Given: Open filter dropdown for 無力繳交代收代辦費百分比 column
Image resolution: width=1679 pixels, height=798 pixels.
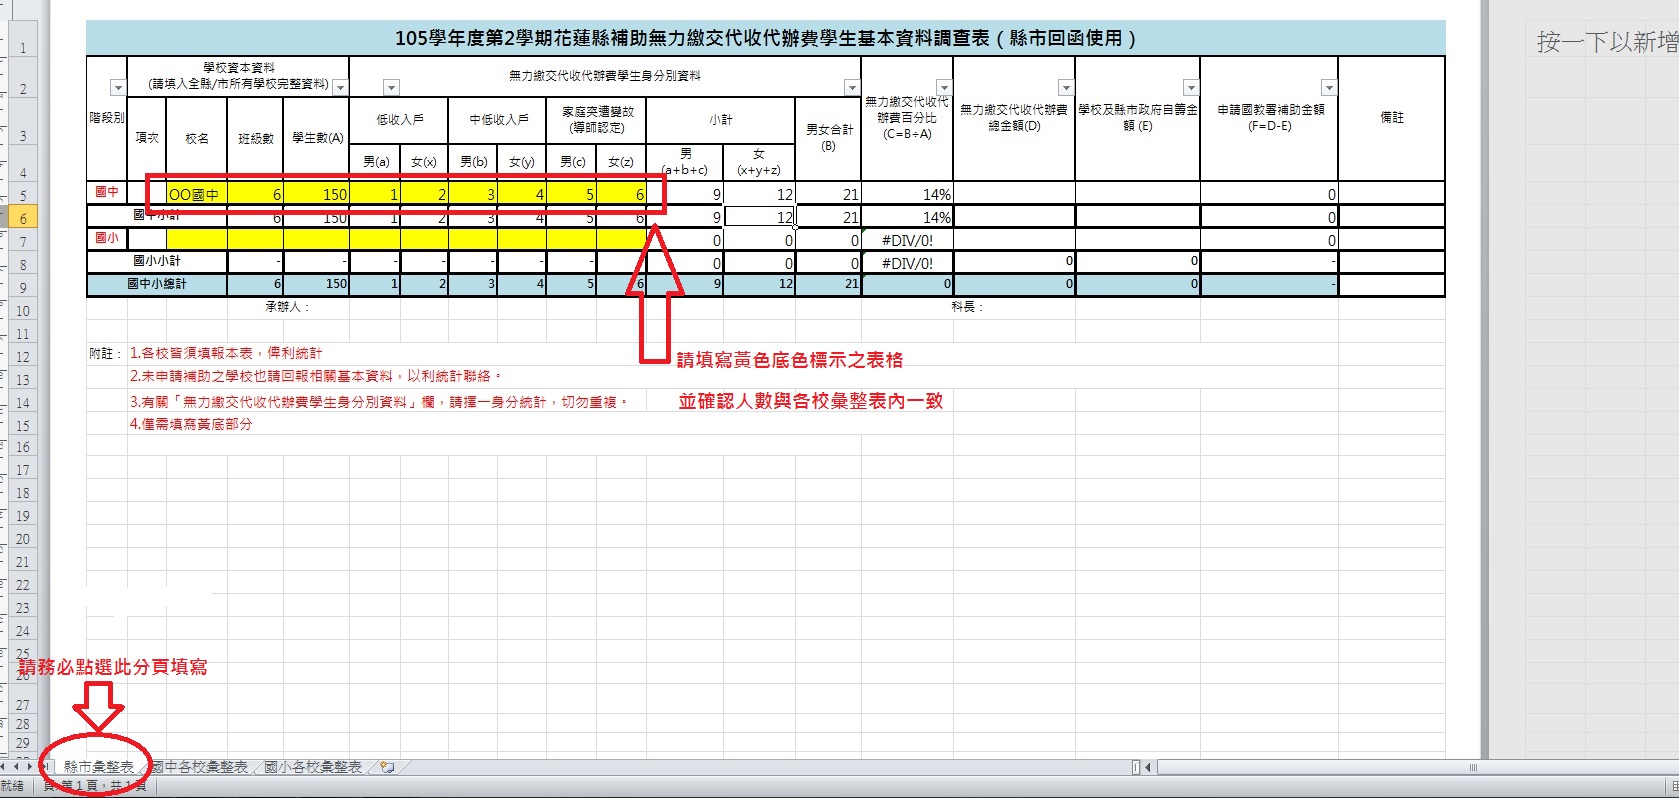Looking at the screenshot, I should pyautogui.click(x=943, y=88).
